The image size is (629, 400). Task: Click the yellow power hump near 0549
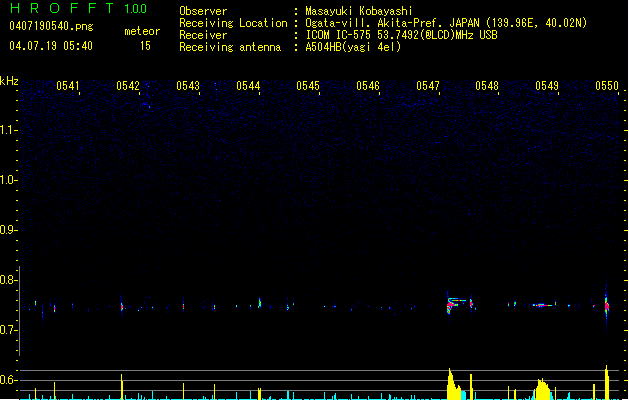[x=542, y=389]
